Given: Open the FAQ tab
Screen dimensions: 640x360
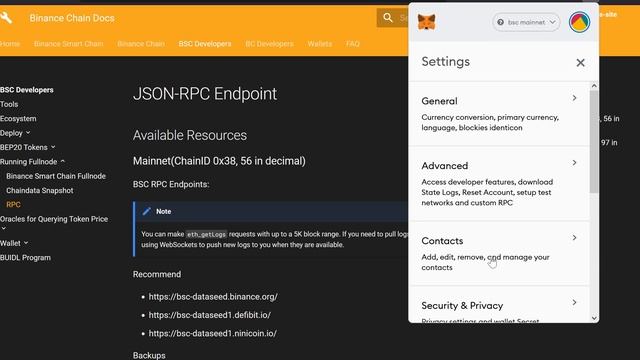Looking at the screenshot, I should click(x=353, y=44).
